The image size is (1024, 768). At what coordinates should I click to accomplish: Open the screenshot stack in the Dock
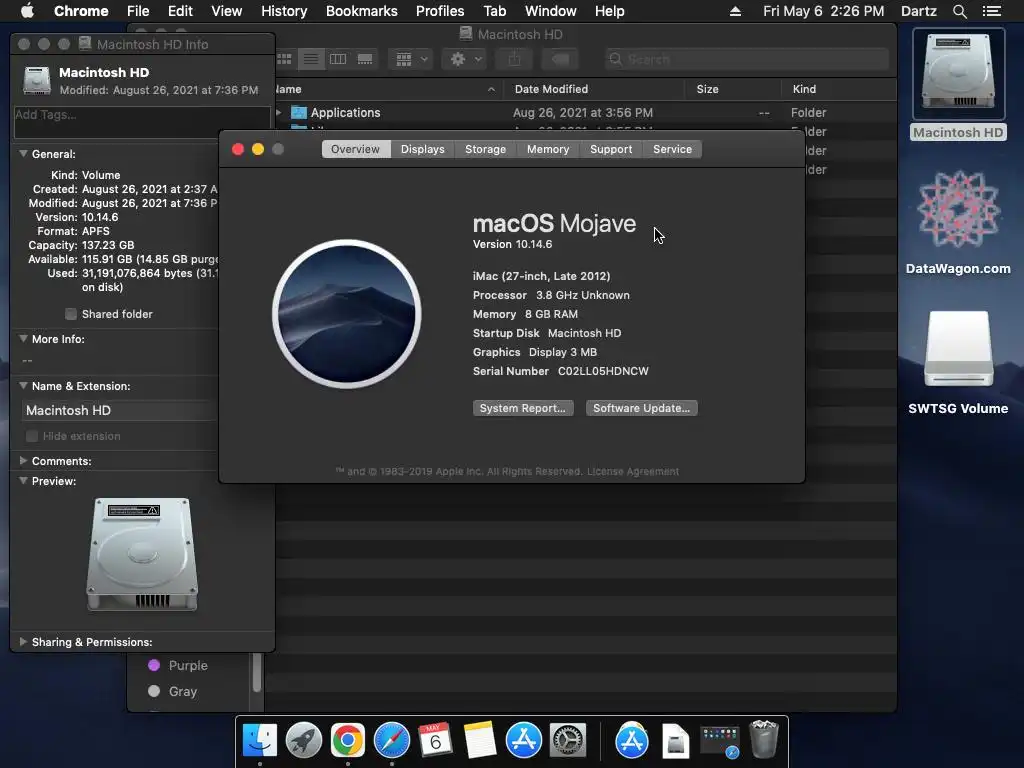pyautogui.click(x=719, y=742)
